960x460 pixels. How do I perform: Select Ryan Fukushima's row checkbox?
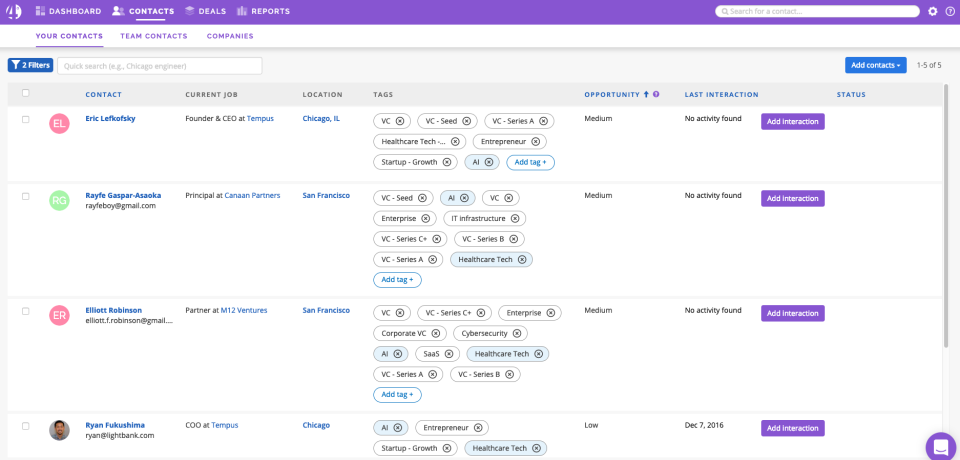tap(26, 426)
